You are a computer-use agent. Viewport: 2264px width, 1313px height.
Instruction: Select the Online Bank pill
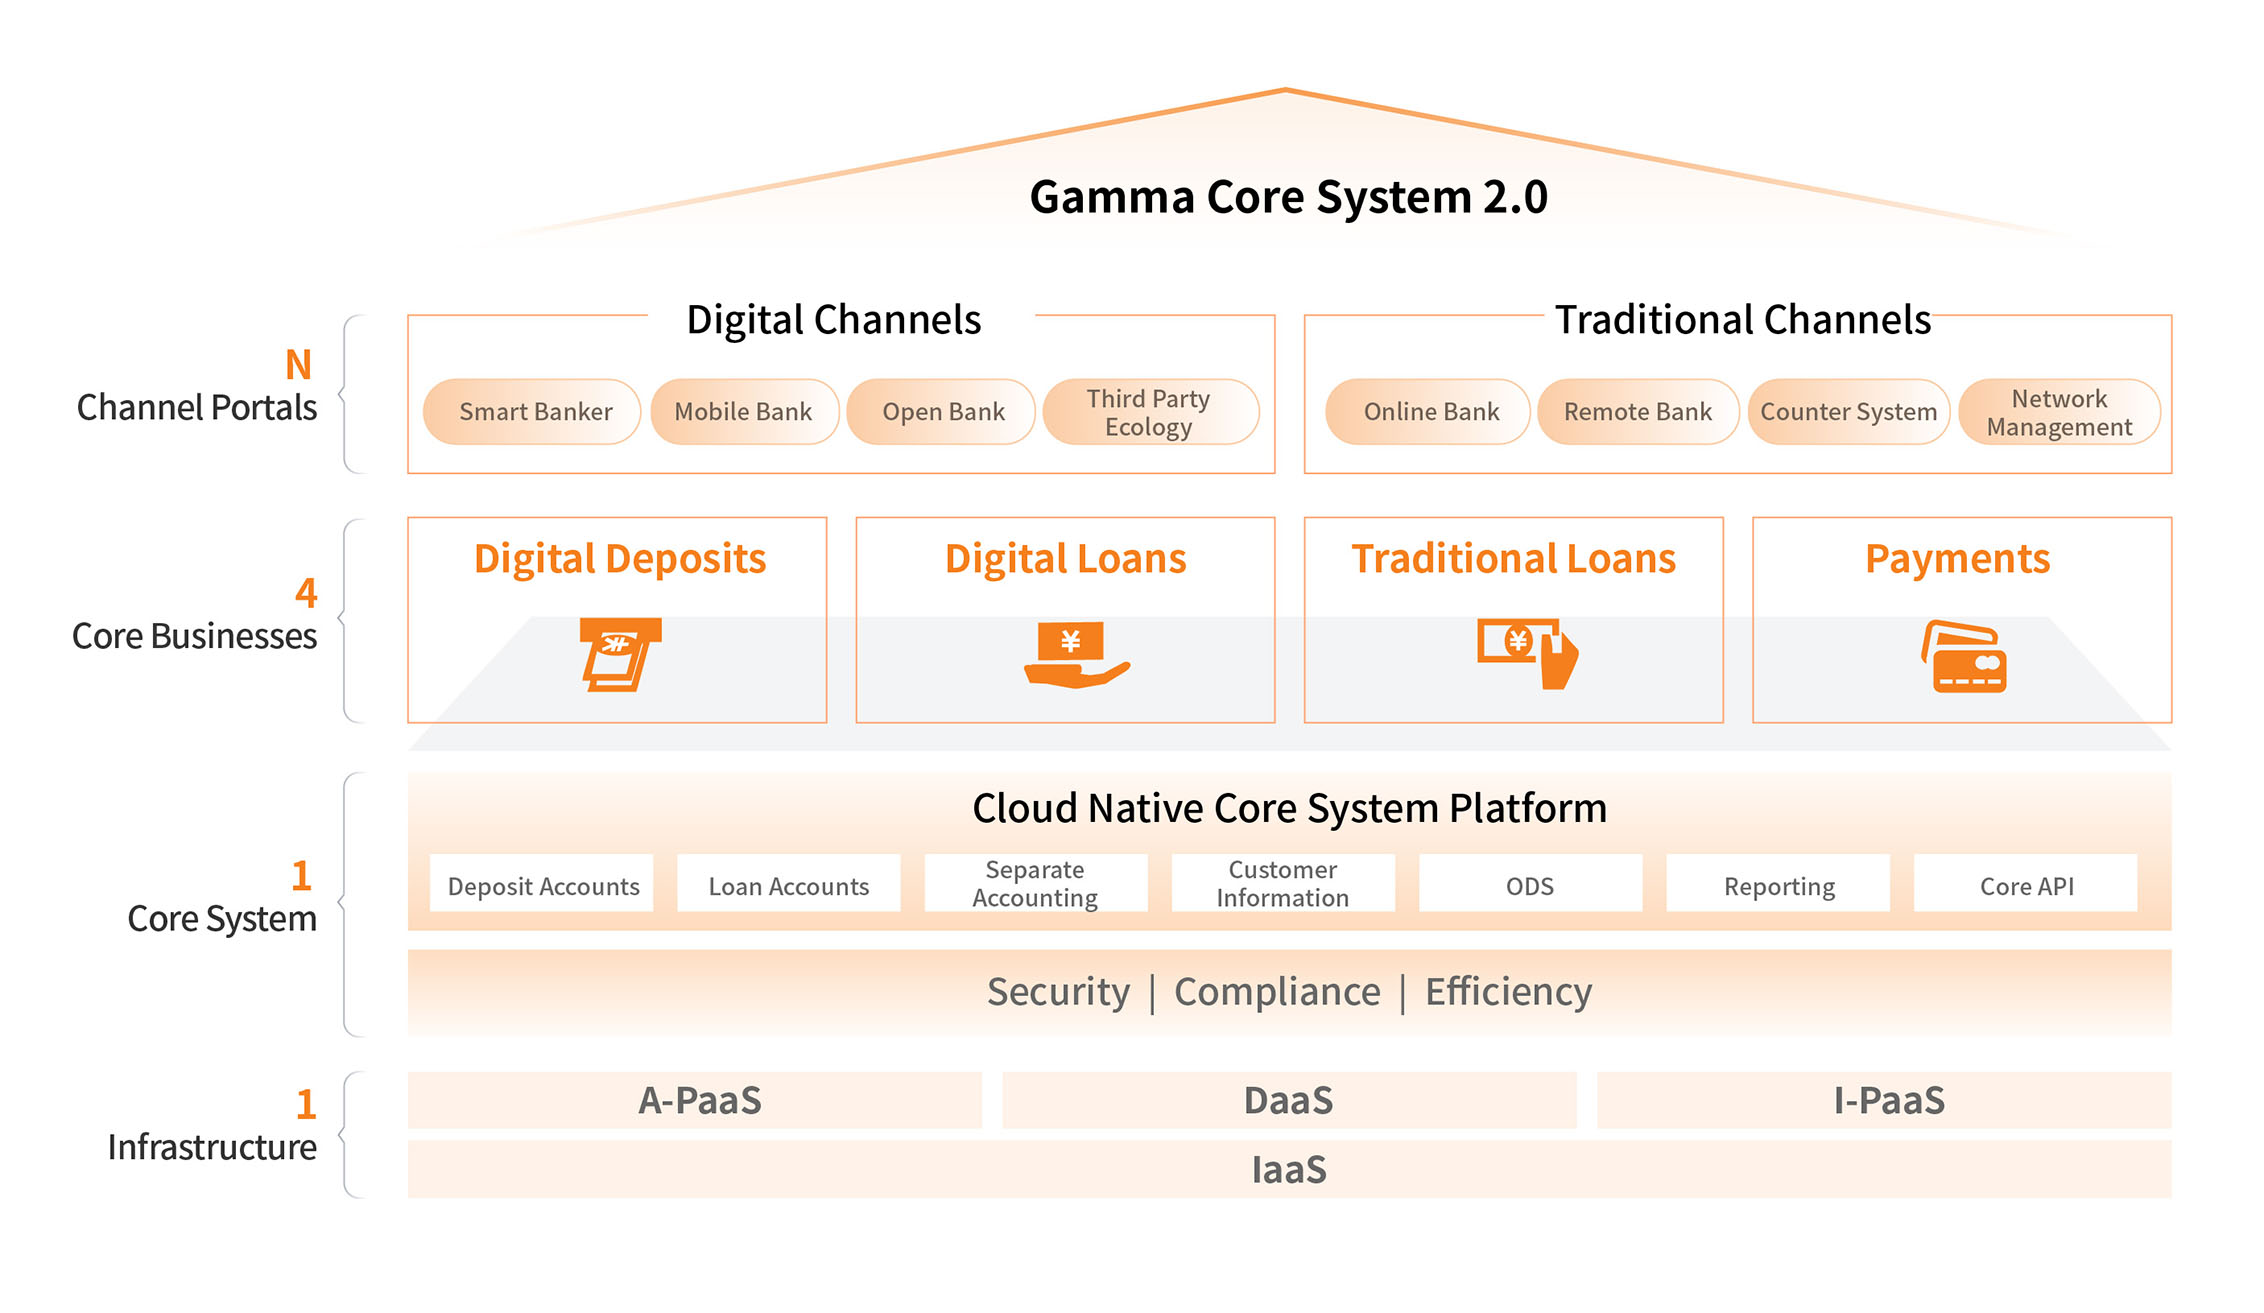click(1430, 412)
